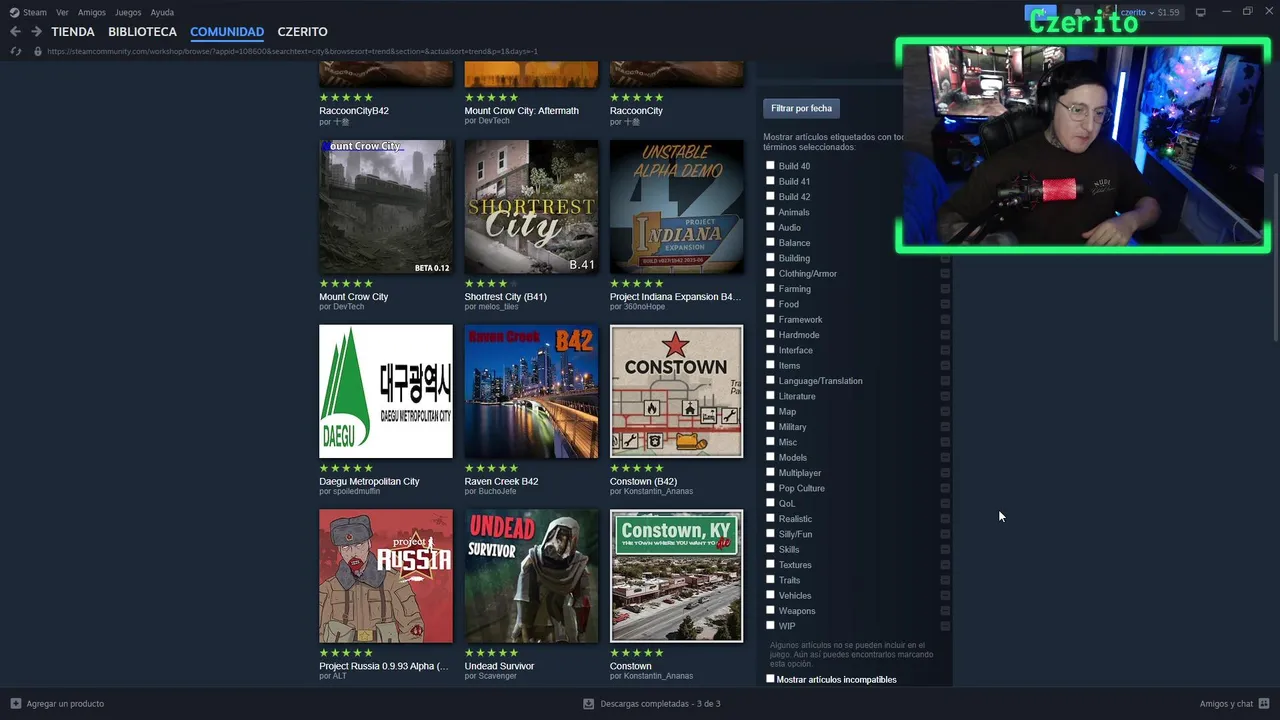Click the minus icon next to Hardmode
Image resolution: width=1280 pixels, height=720 pixels.
(945, 335)
